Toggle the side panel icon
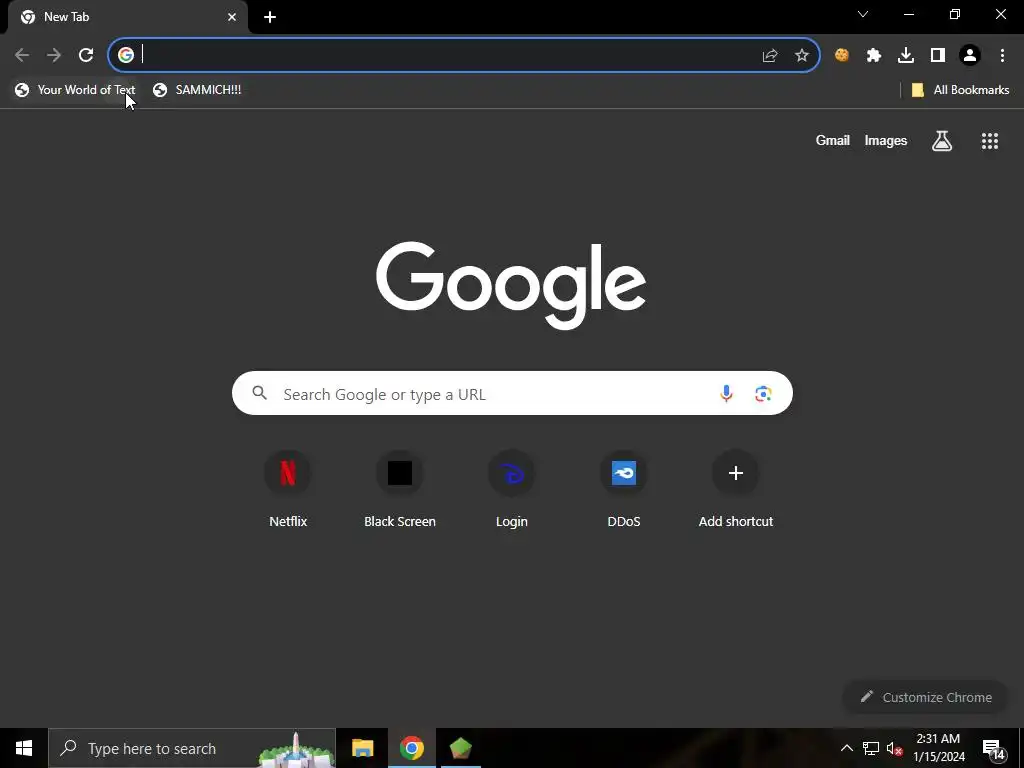The image size is (1024, 768). pyautogui.click(x=938, y=55)
